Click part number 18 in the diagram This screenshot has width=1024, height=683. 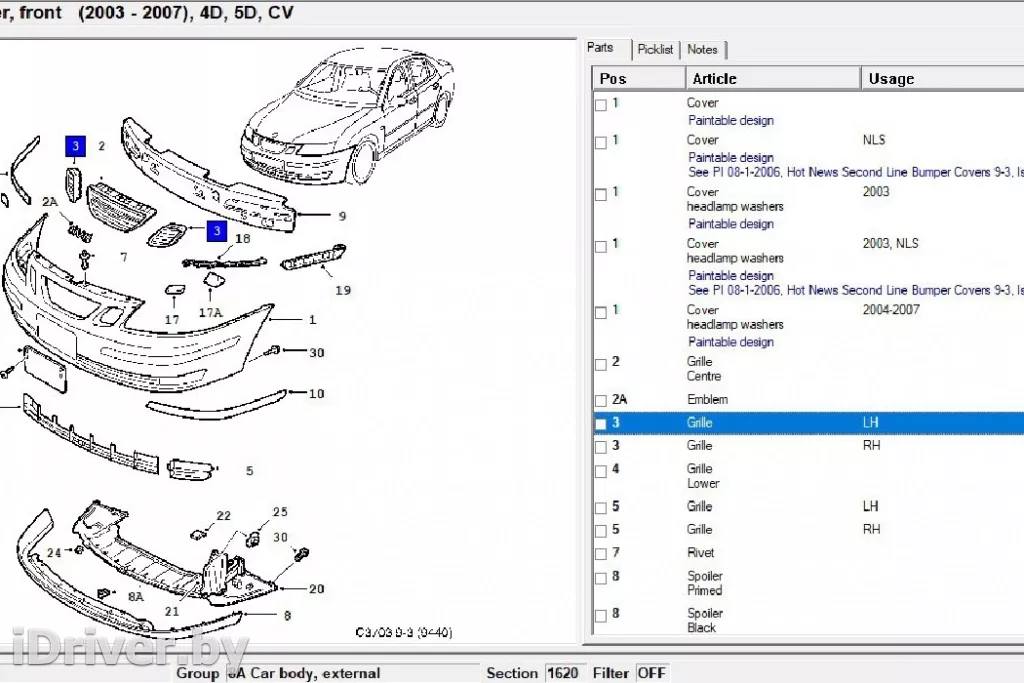coord(243,238)
